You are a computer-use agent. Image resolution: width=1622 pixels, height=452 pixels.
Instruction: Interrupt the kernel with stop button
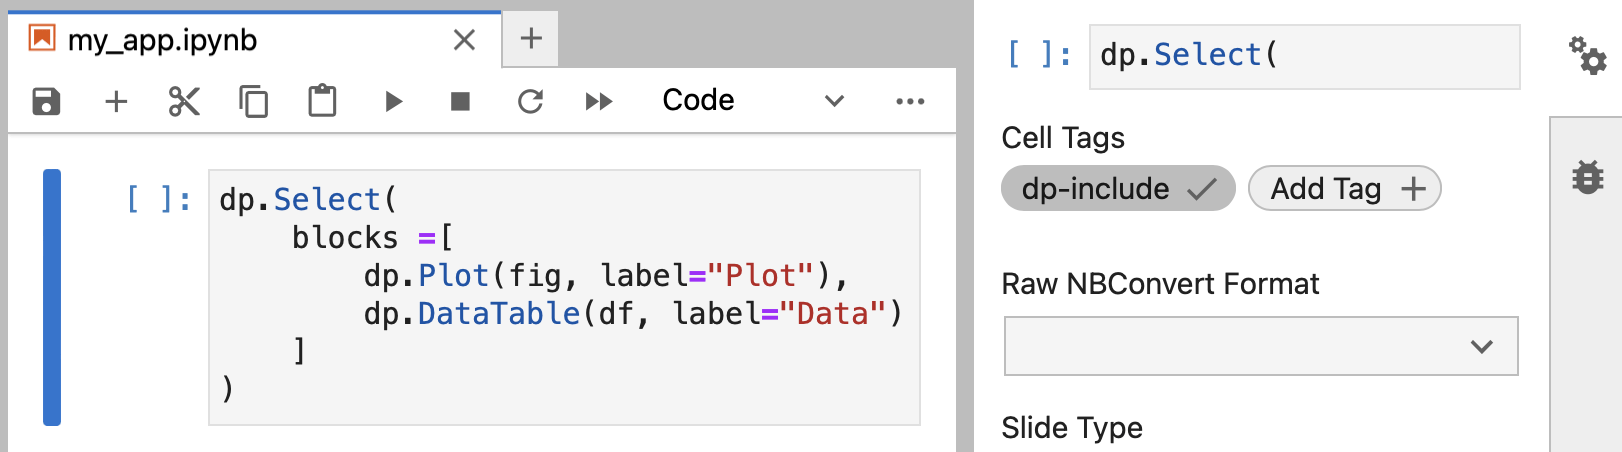coord(460,101)
